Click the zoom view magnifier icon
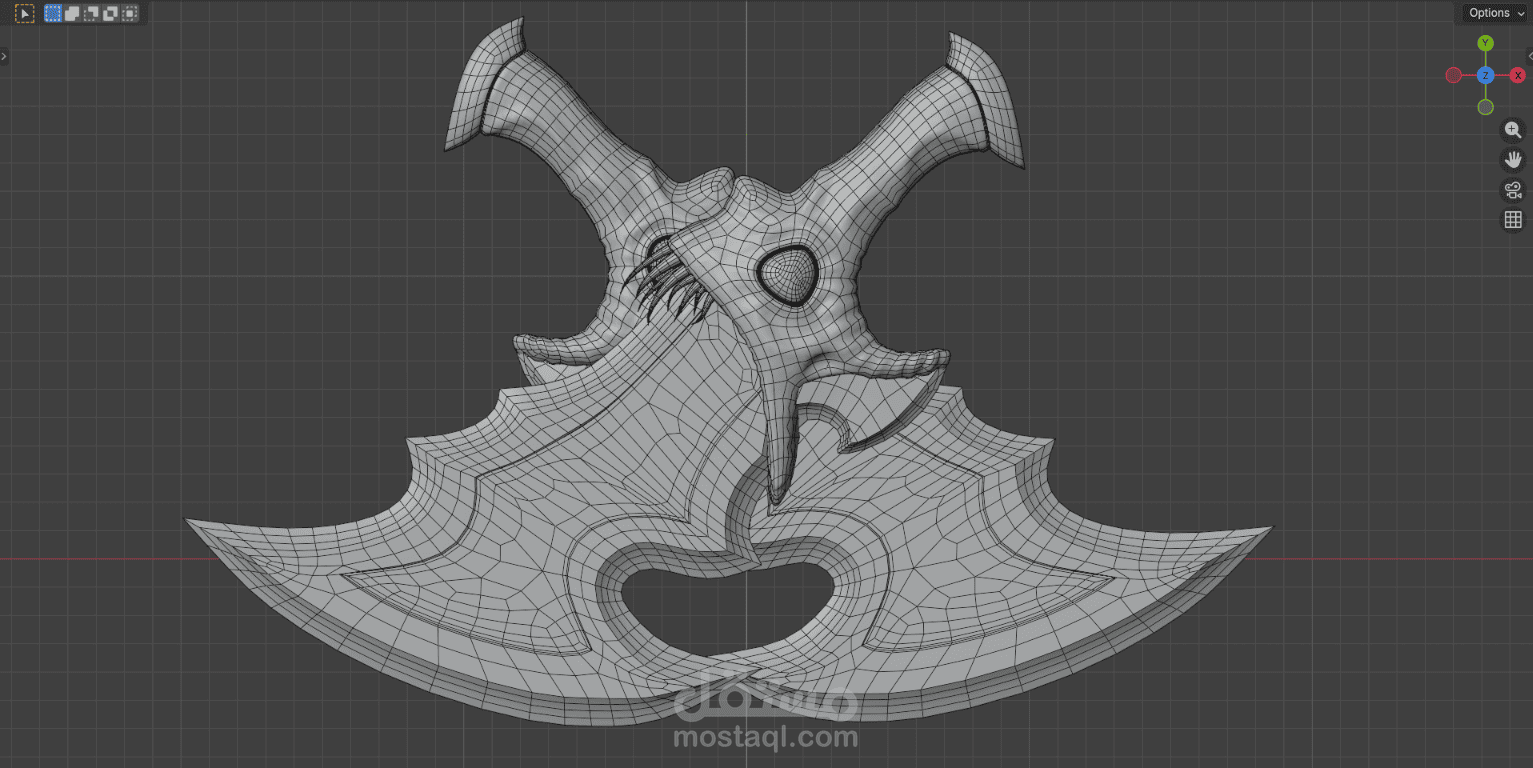The height and width of the screenshot is (768, 1533). click(1513, 130)
